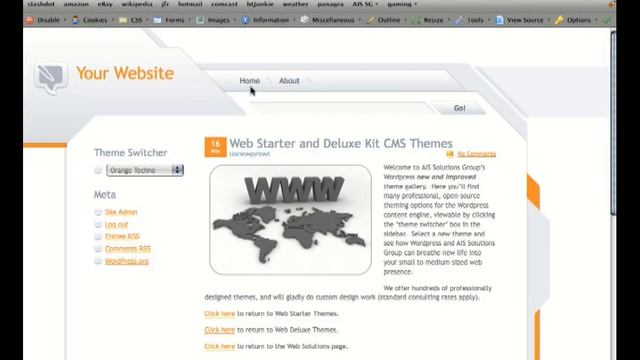The image size is (640, 360).
Task: Expand the gaming bookmark folder
Action: pos(402,4)
